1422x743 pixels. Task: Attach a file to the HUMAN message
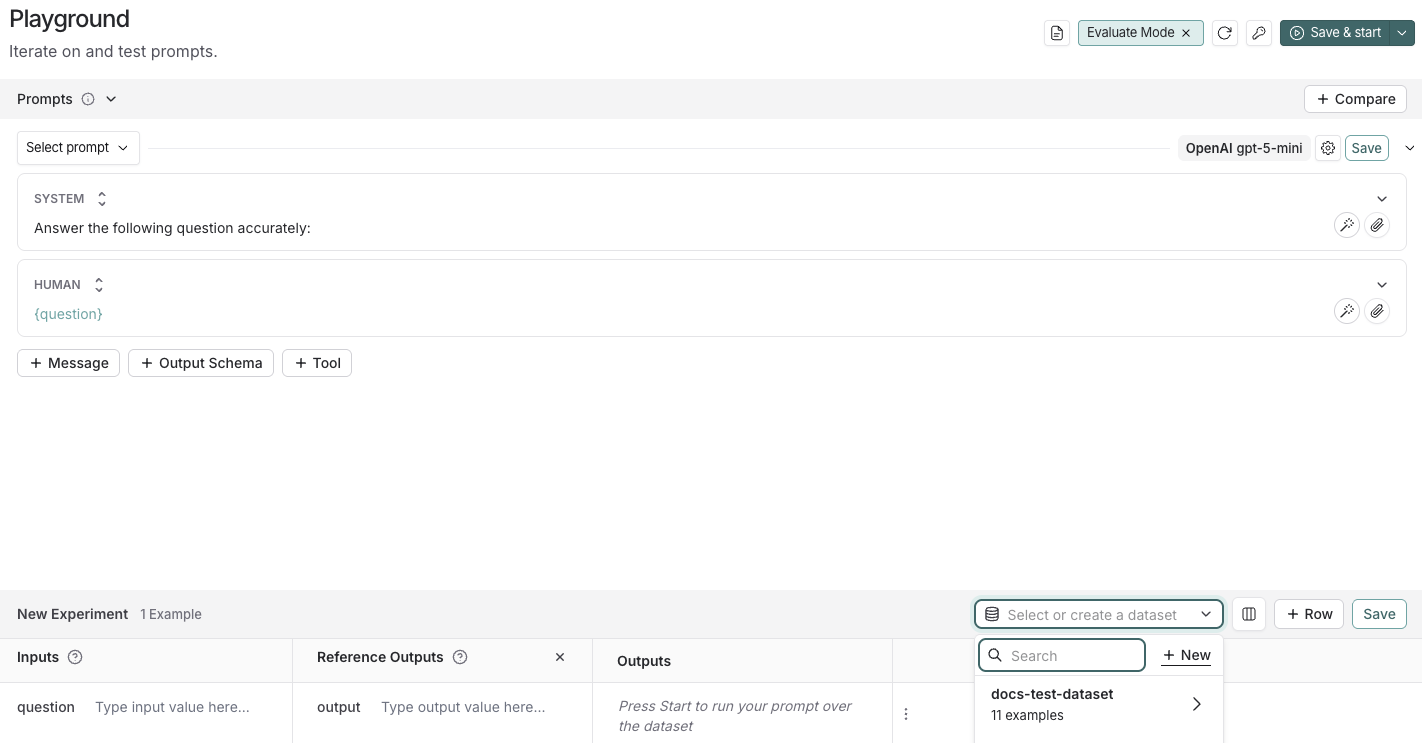(1377, 311)
